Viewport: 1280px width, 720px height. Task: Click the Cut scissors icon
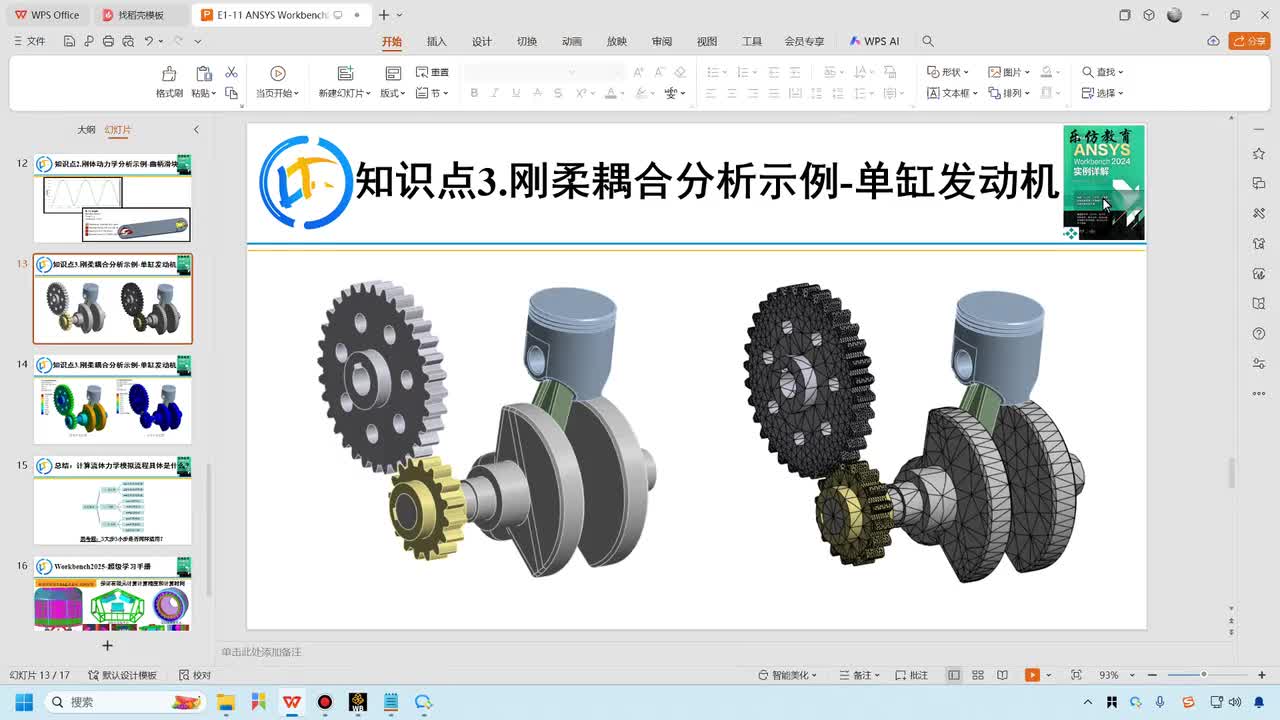tap(231, 72)
